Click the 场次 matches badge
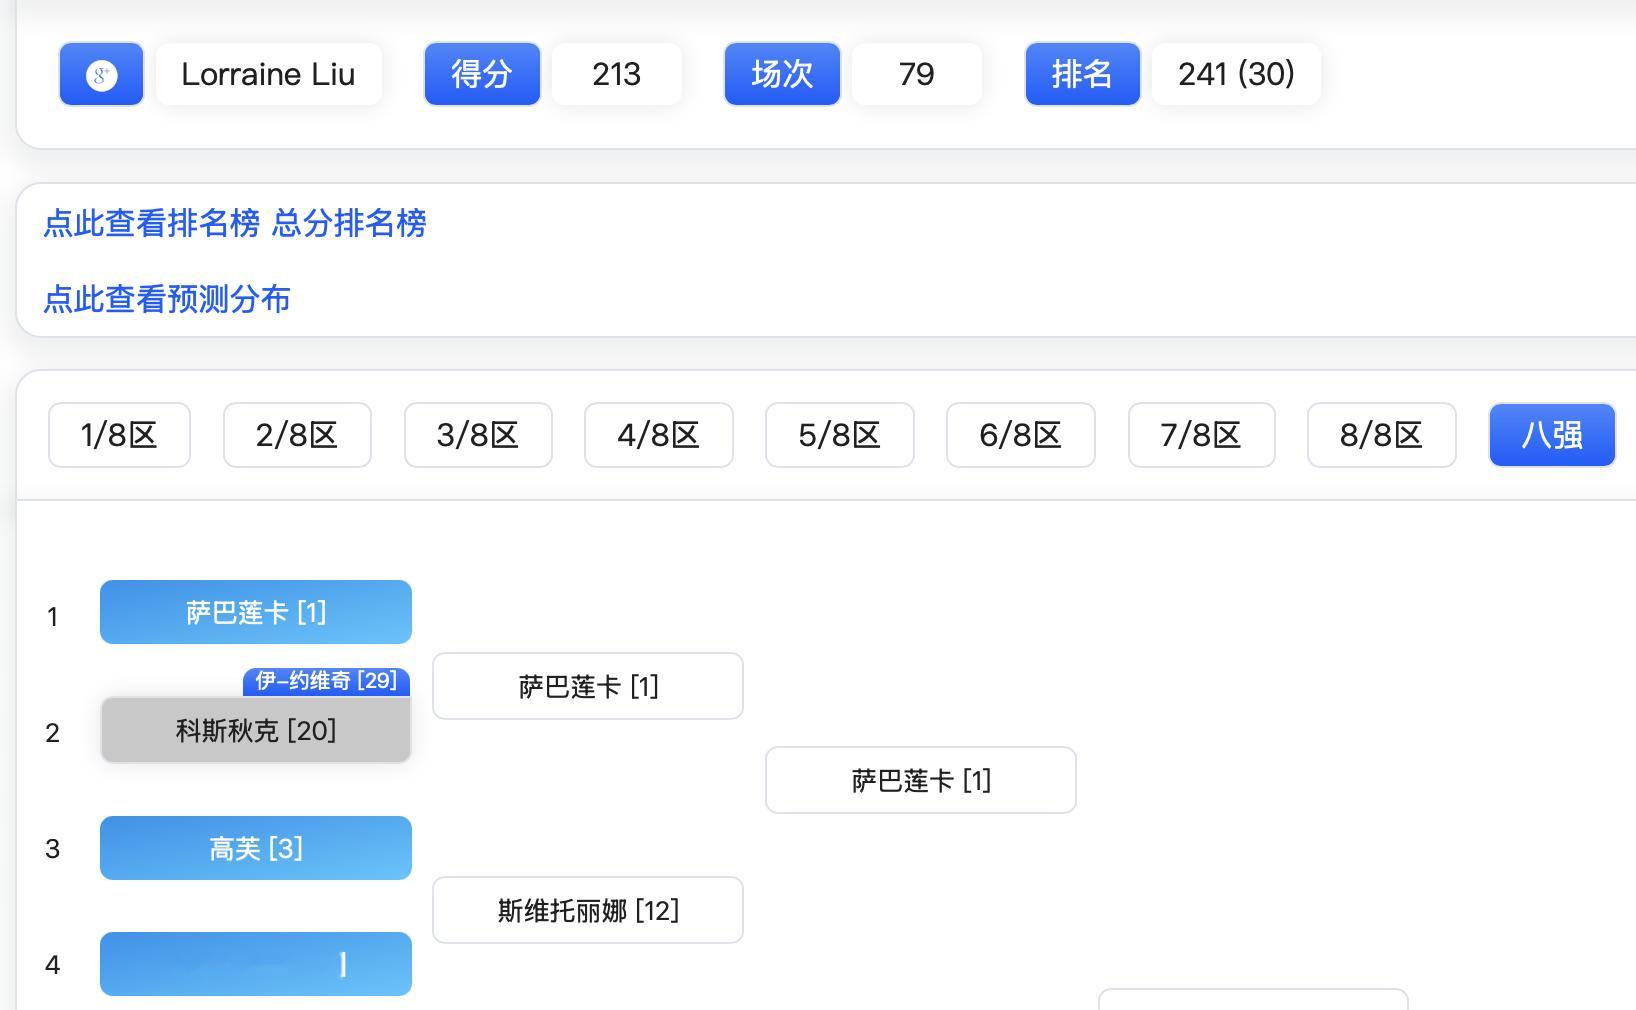 tap(781, 73)
